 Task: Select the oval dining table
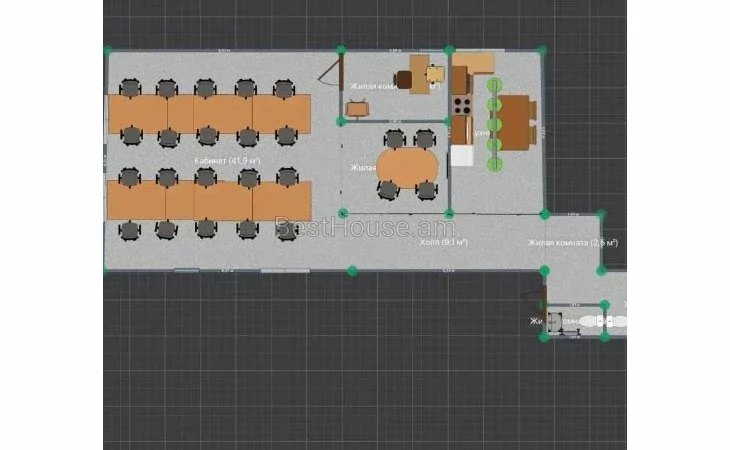coord(408,165)
